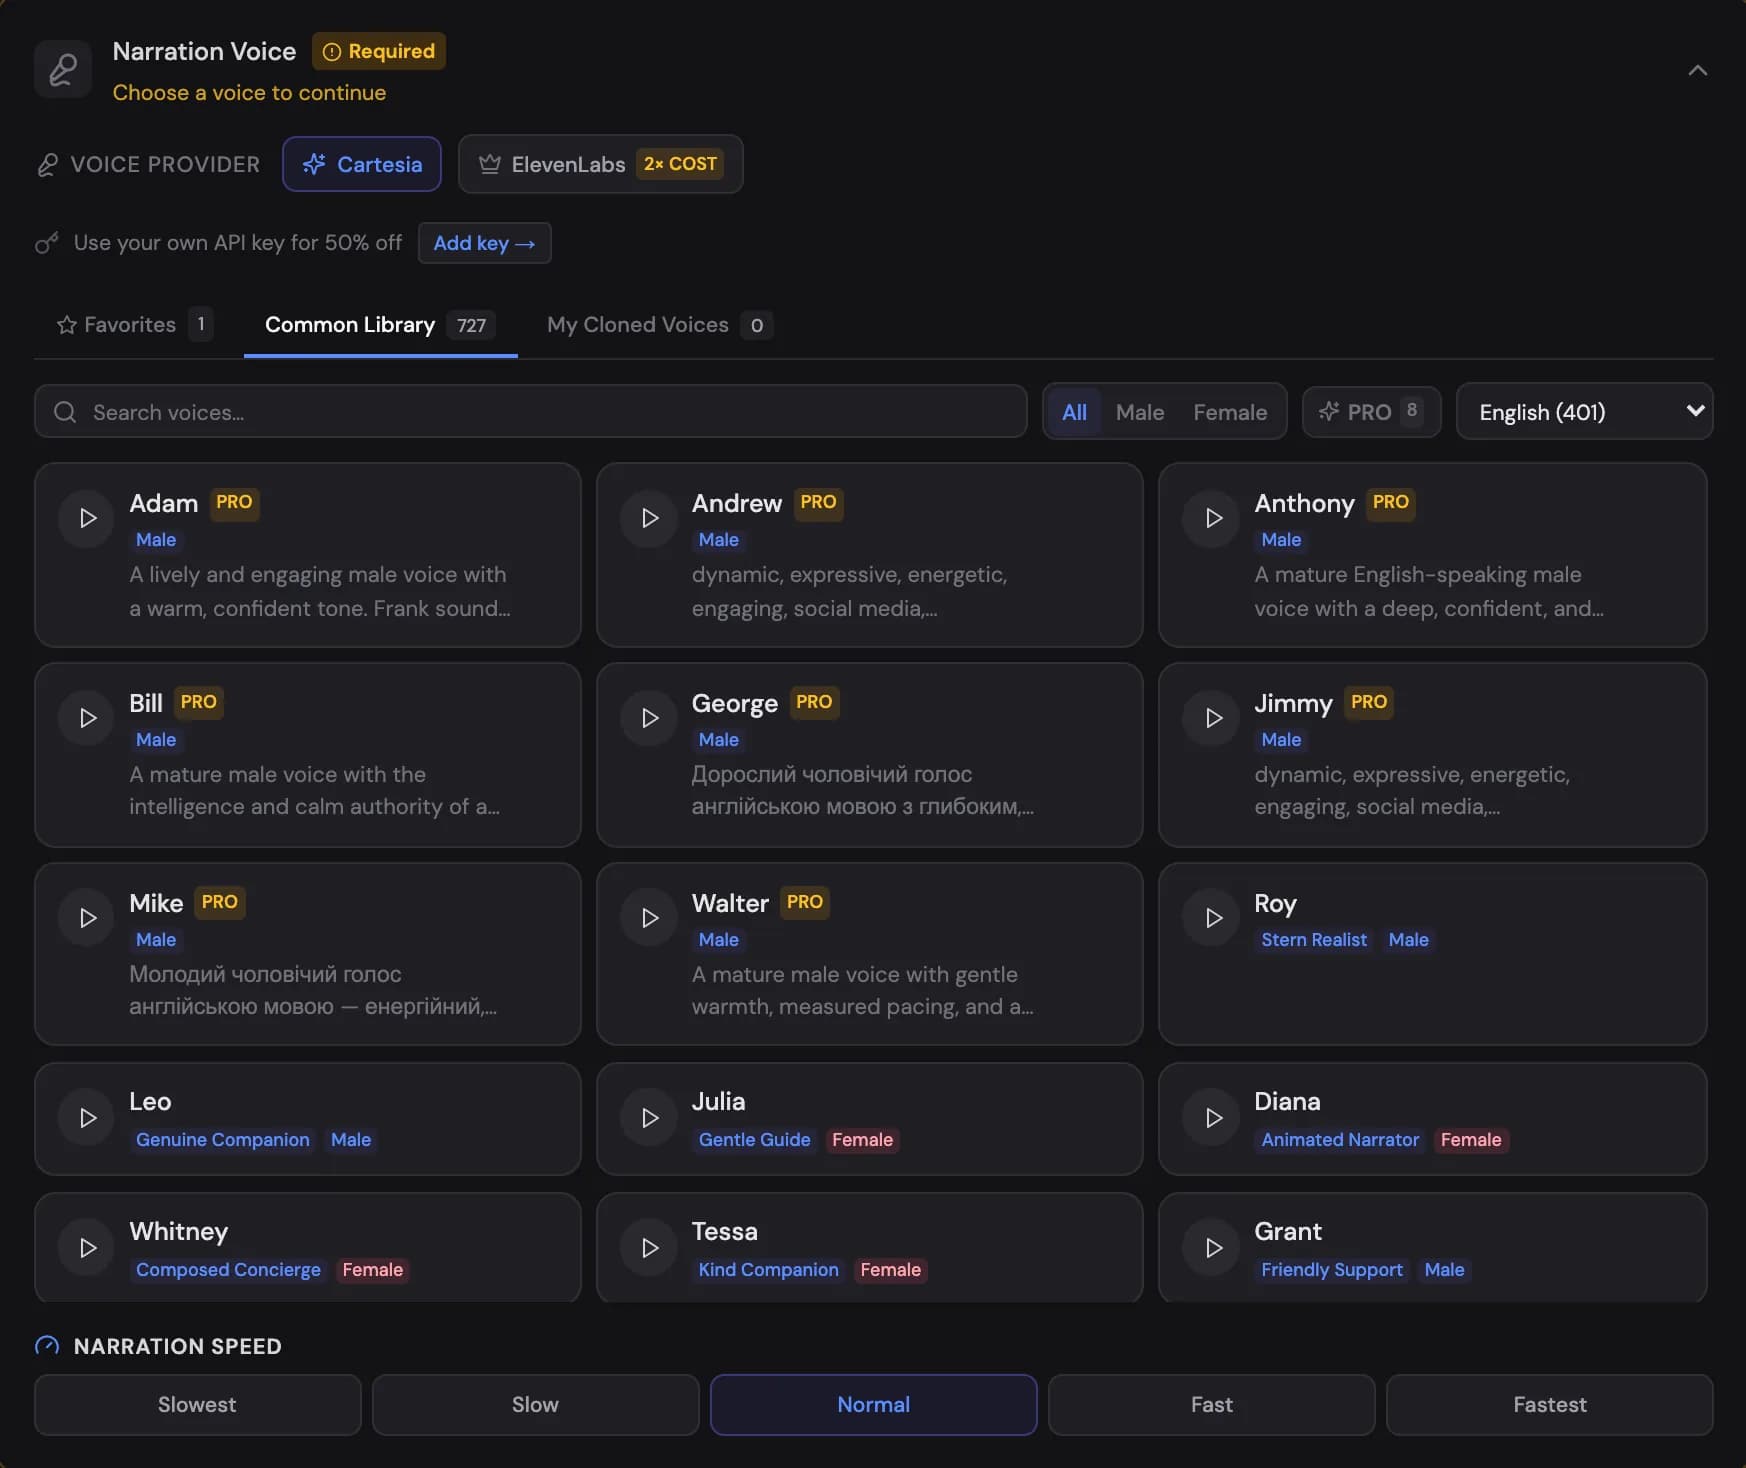Screen dimensions: 1746x1468
Task: Listen to the Roy voice preview
Action: (1212, 918)
